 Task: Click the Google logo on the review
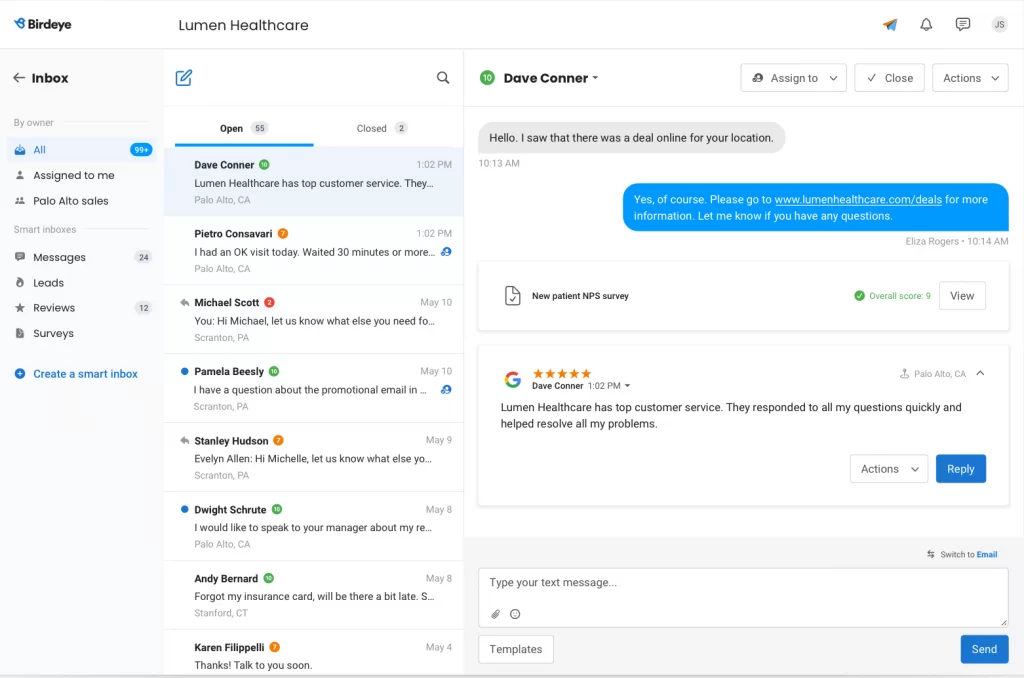513,379
